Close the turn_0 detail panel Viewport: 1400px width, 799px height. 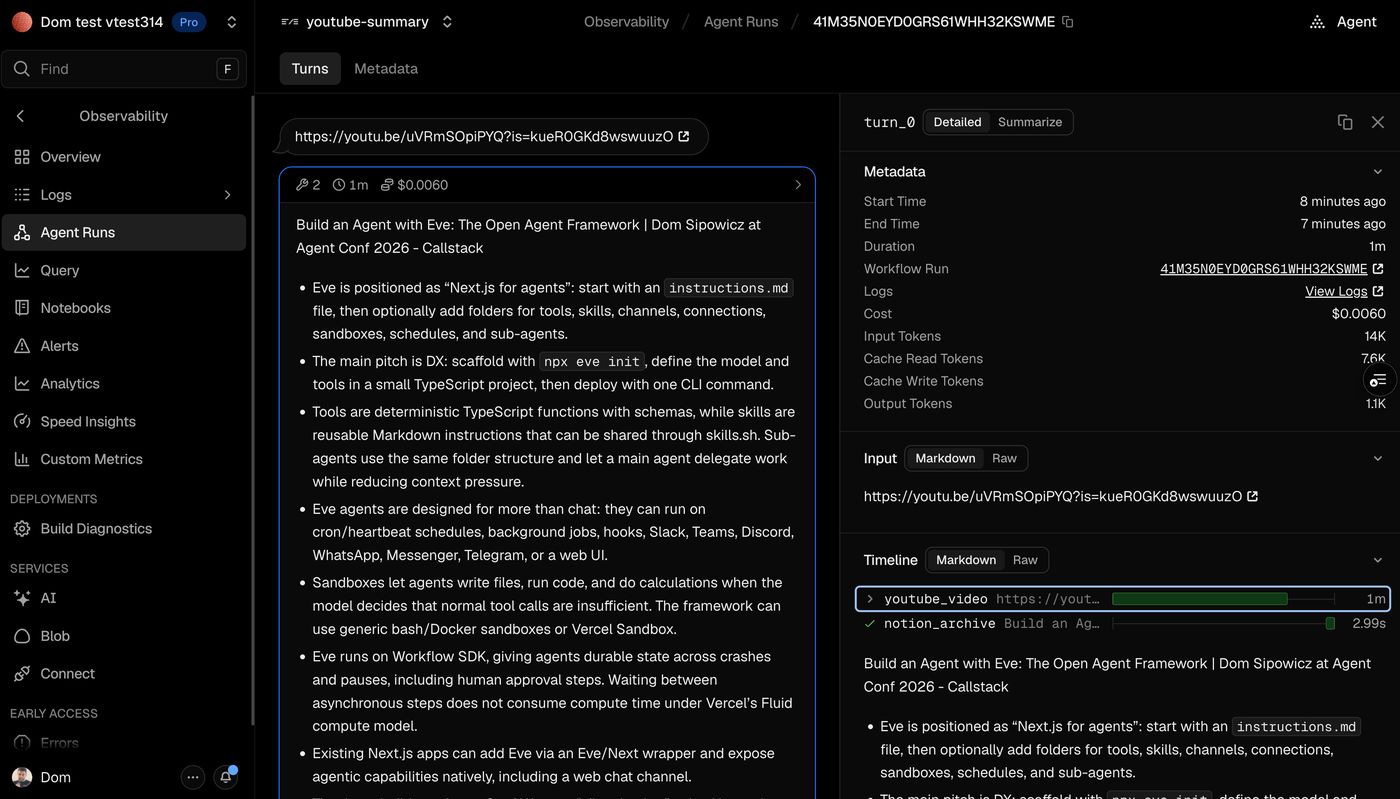[1378, 122]
